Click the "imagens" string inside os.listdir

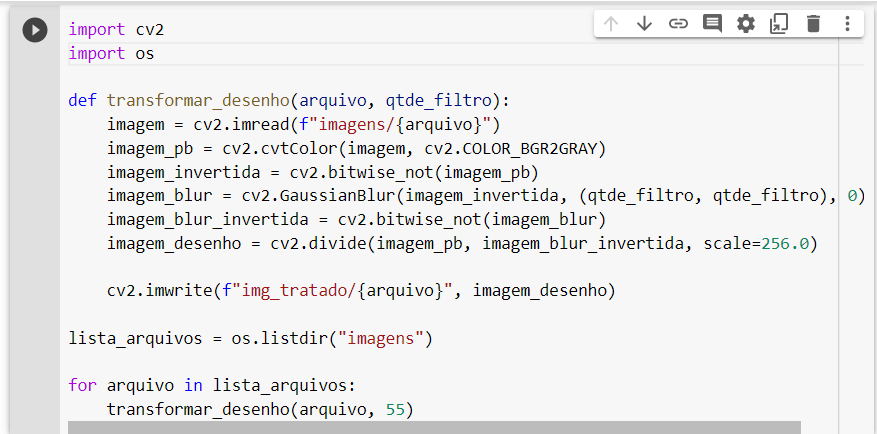click(x=381, y=339)
